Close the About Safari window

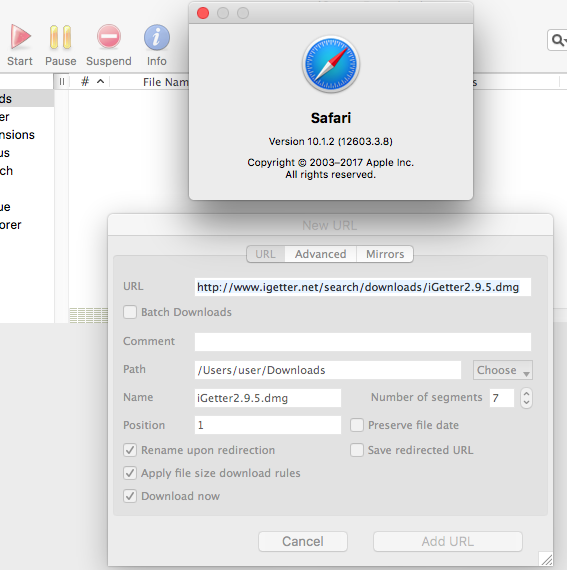click(203, 13)
